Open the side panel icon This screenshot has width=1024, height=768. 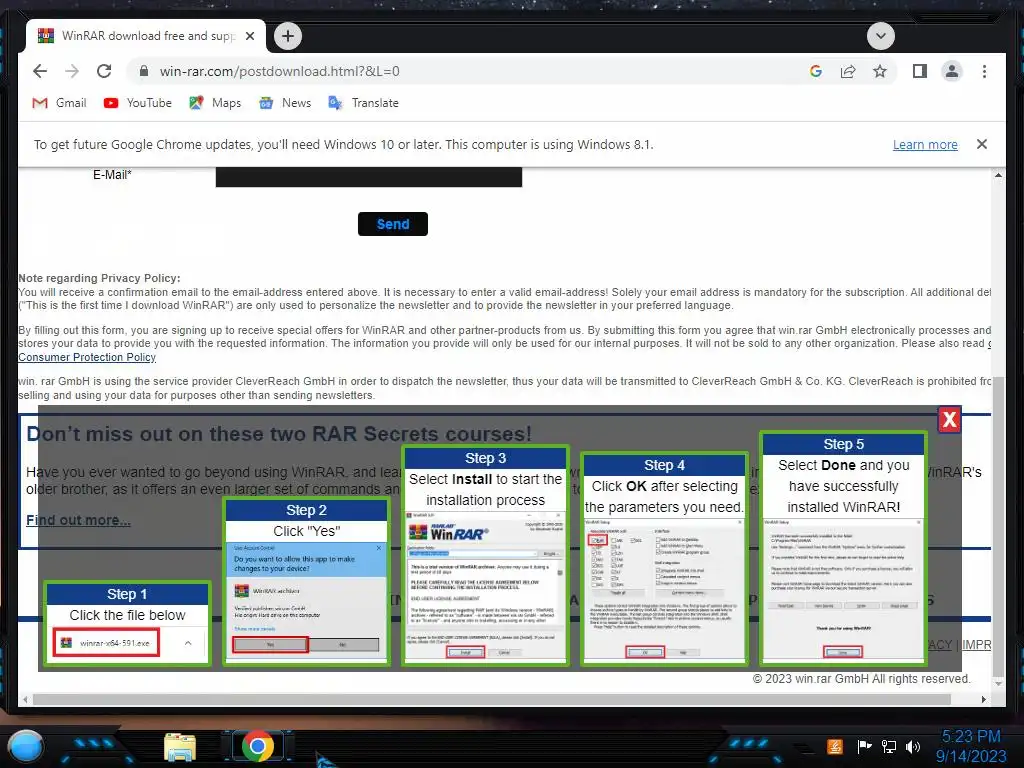tap(920, 71)
